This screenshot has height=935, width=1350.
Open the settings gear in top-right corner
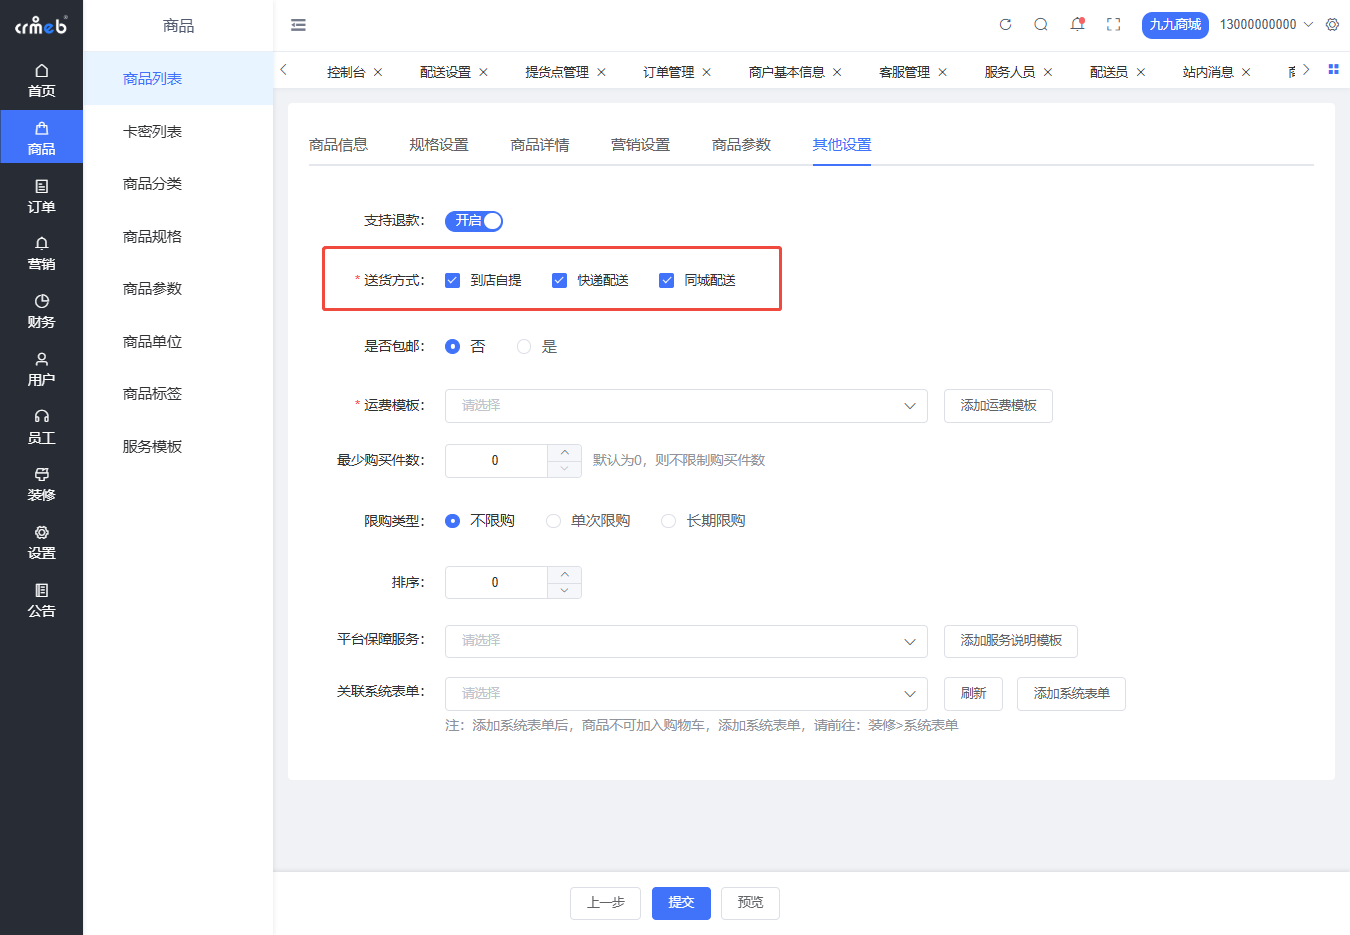(x=1332, y=25)
